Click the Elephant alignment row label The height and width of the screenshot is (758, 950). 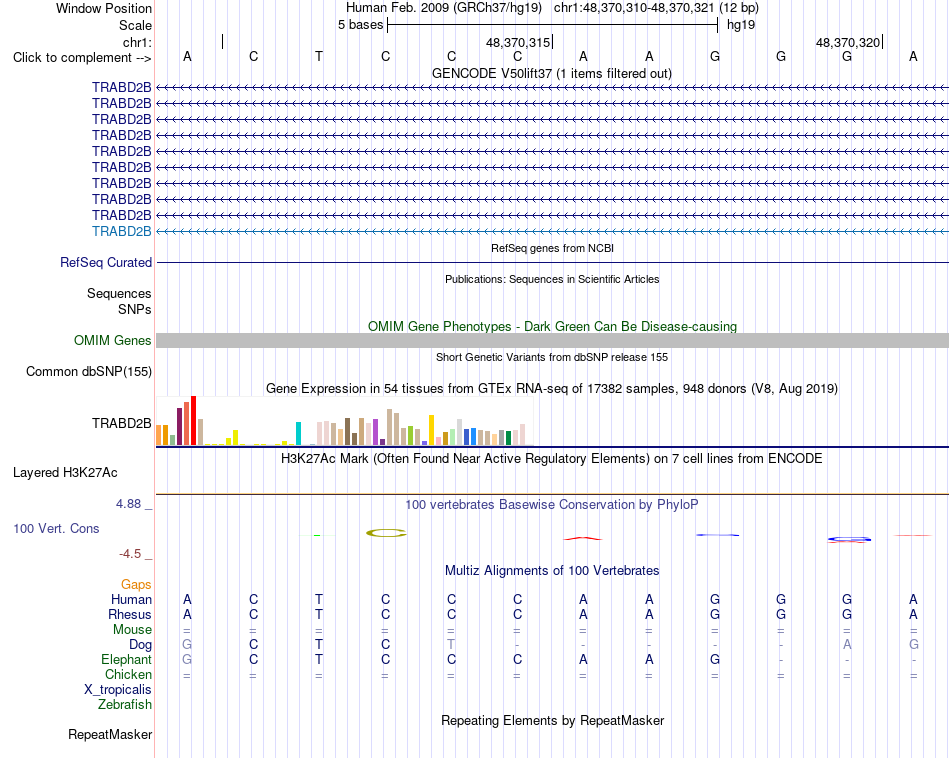[126, 659]
